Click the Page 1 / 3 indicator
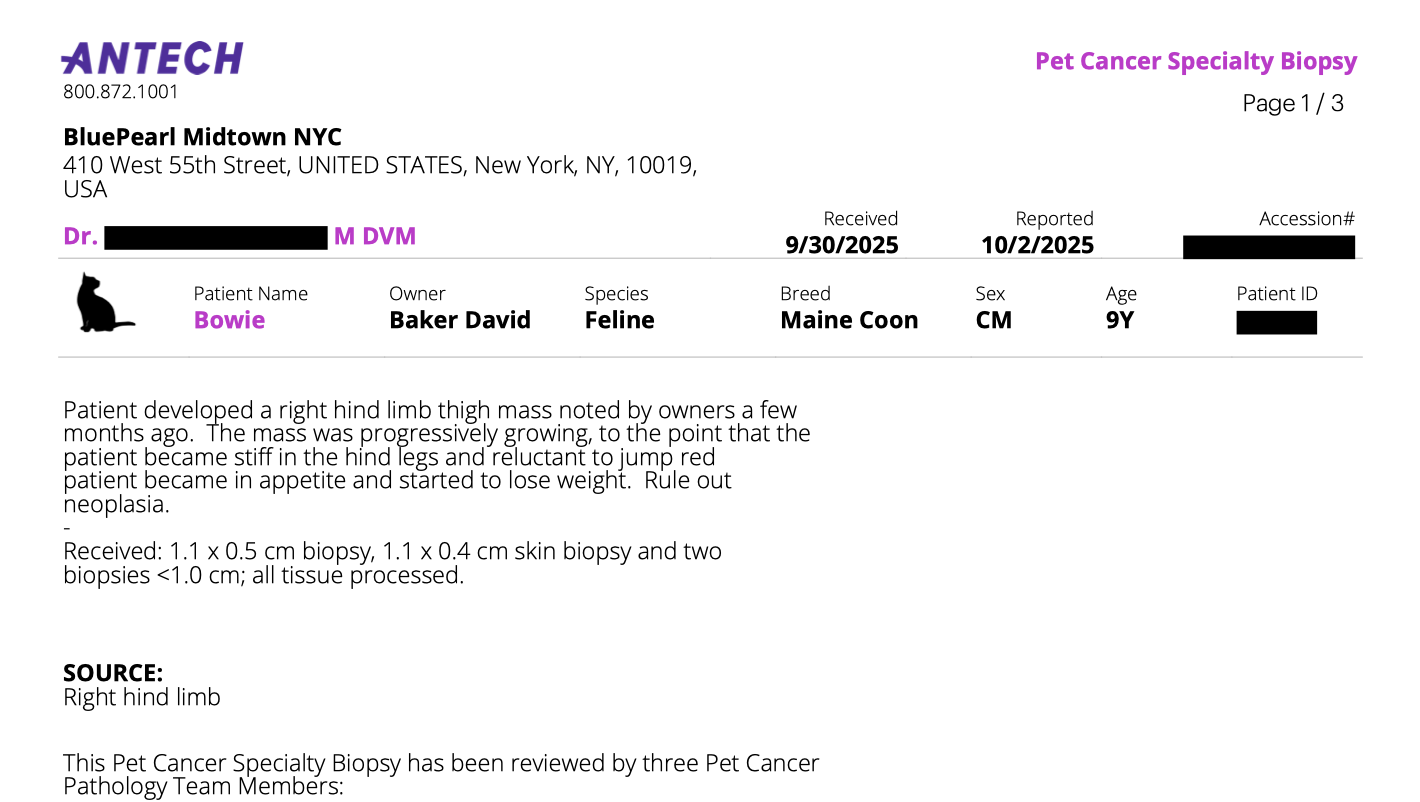The width and height of the screenshot is (1420, 802). coord(1292,103)
